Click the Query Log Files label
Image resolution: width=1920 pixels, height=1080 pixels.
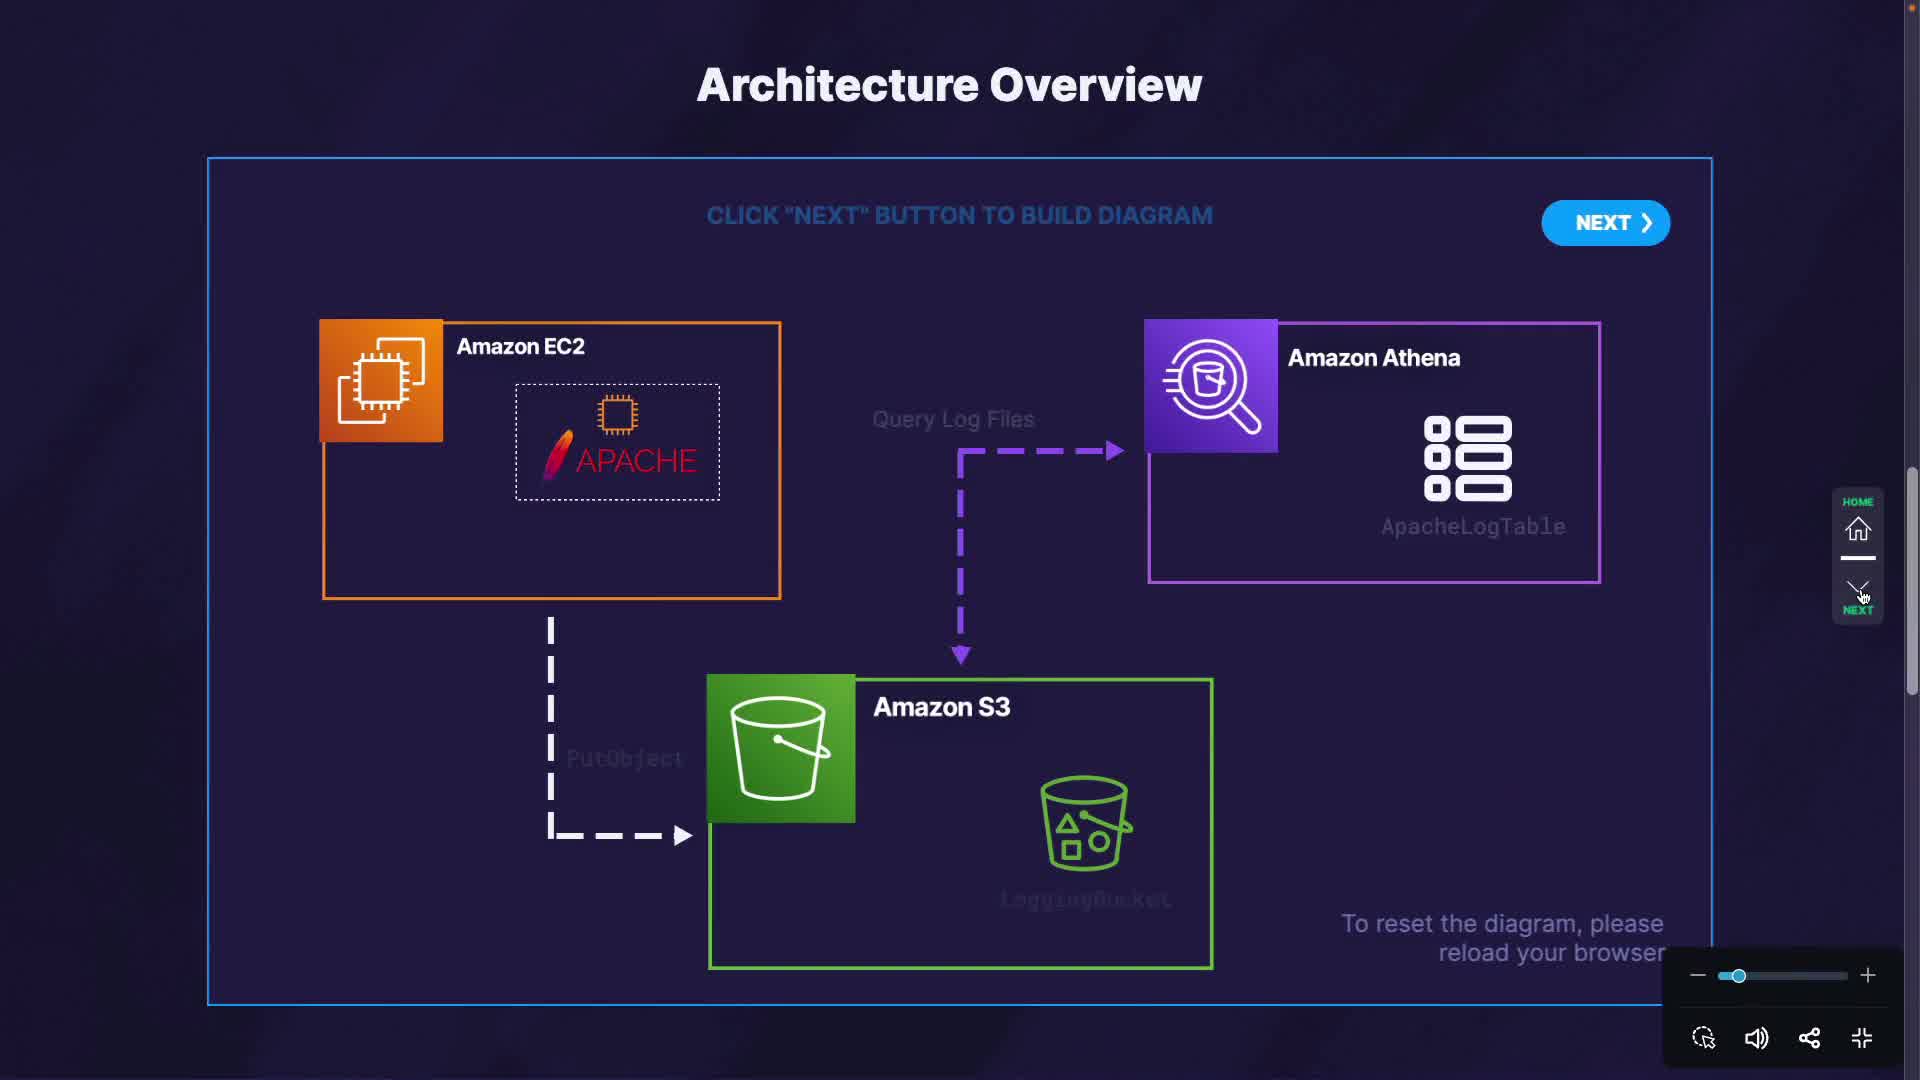point(952,420)
